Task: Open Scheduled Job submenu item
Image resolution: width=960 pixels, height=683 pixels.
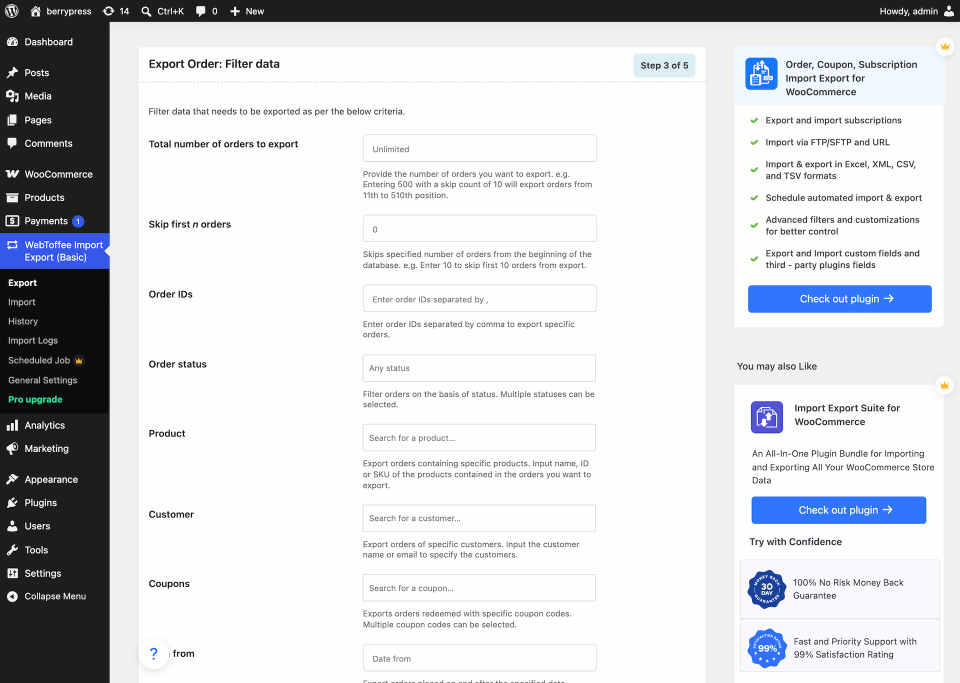Action: (39, 360)
